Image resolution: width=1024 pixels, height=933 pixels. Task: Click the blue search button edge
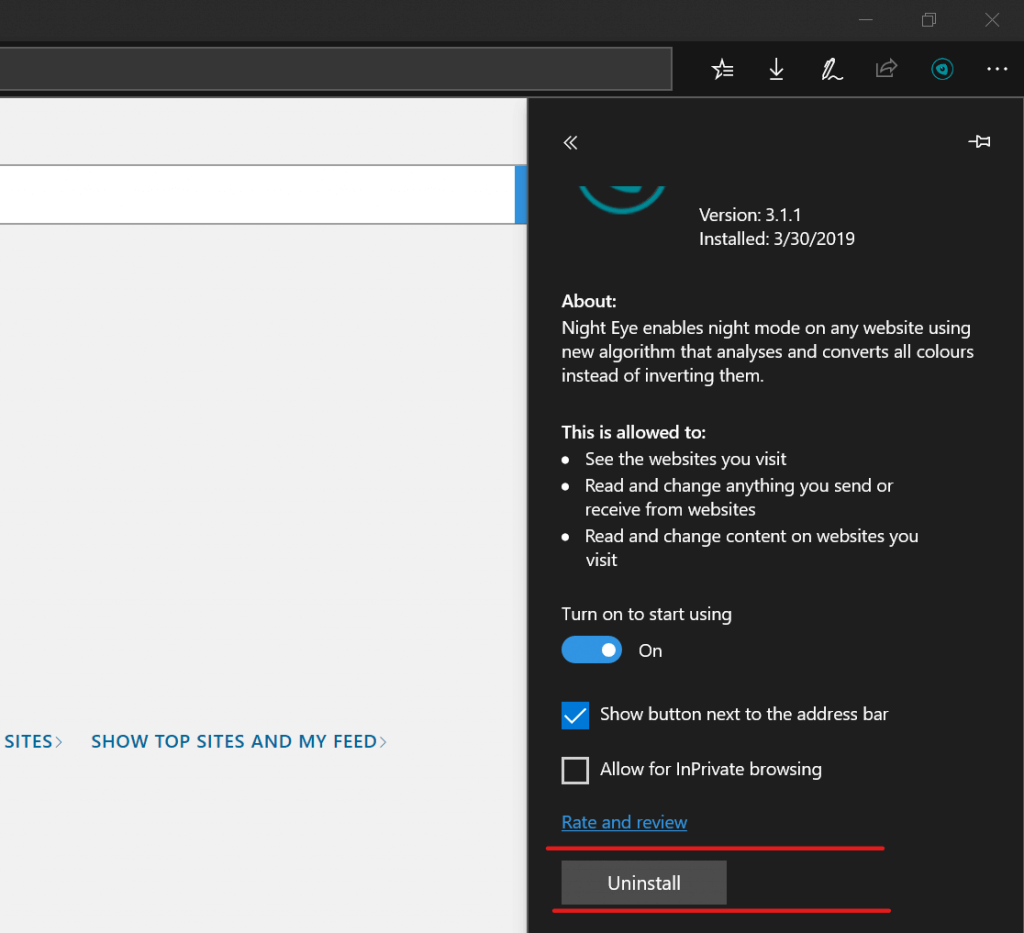[x=520, y=195]
